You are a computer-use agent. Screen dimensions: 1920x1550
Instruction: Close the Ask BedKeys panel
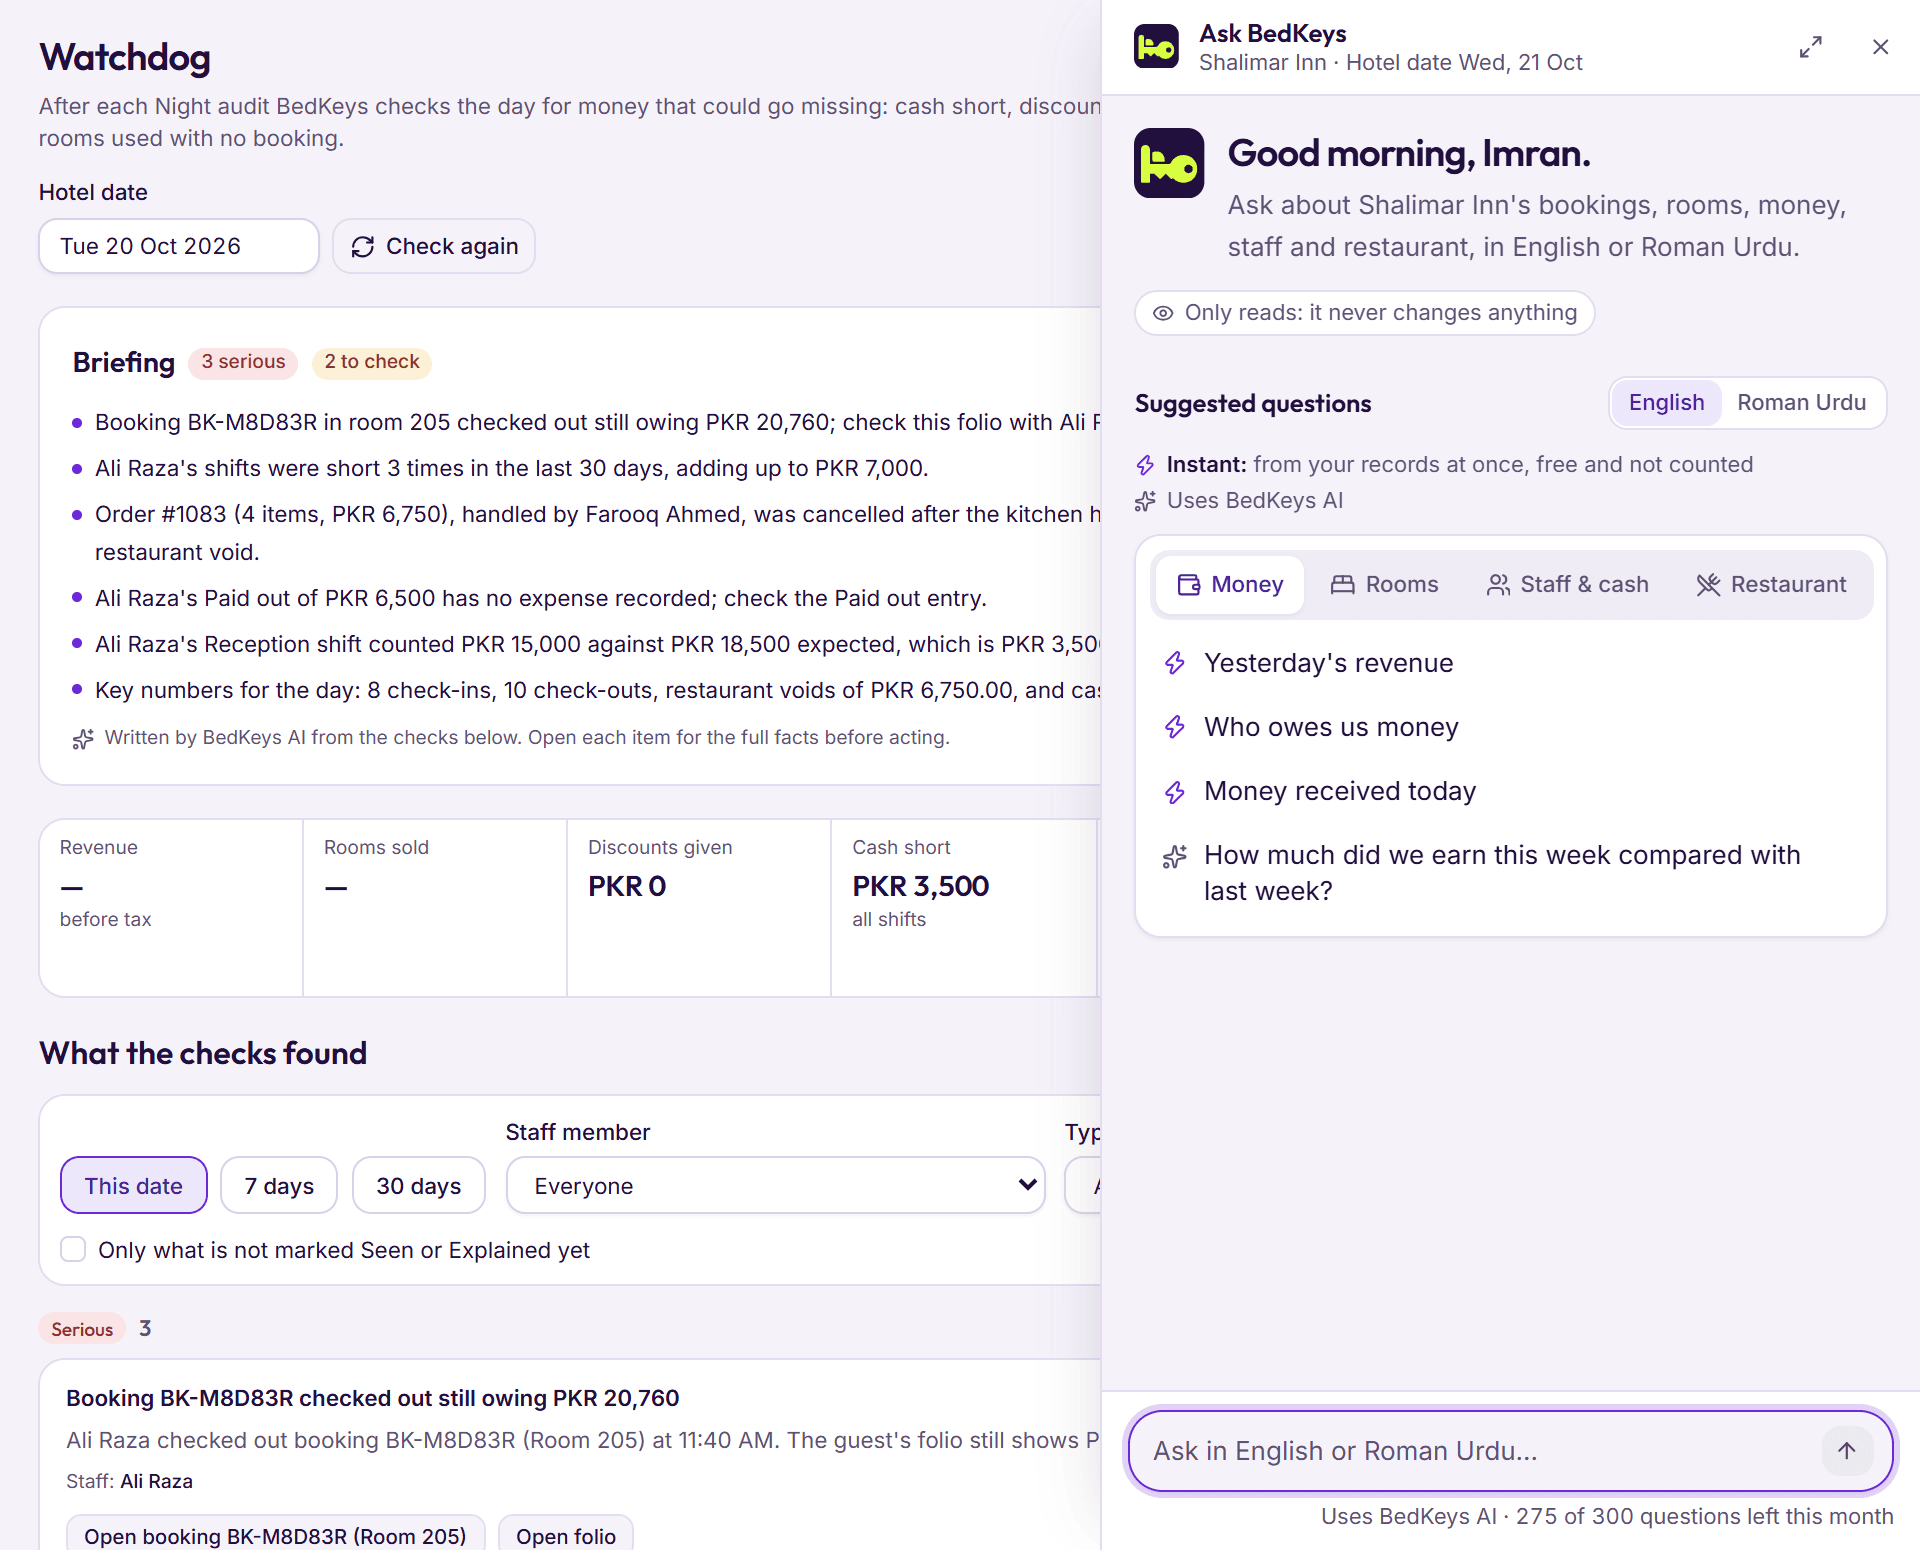1880,47
